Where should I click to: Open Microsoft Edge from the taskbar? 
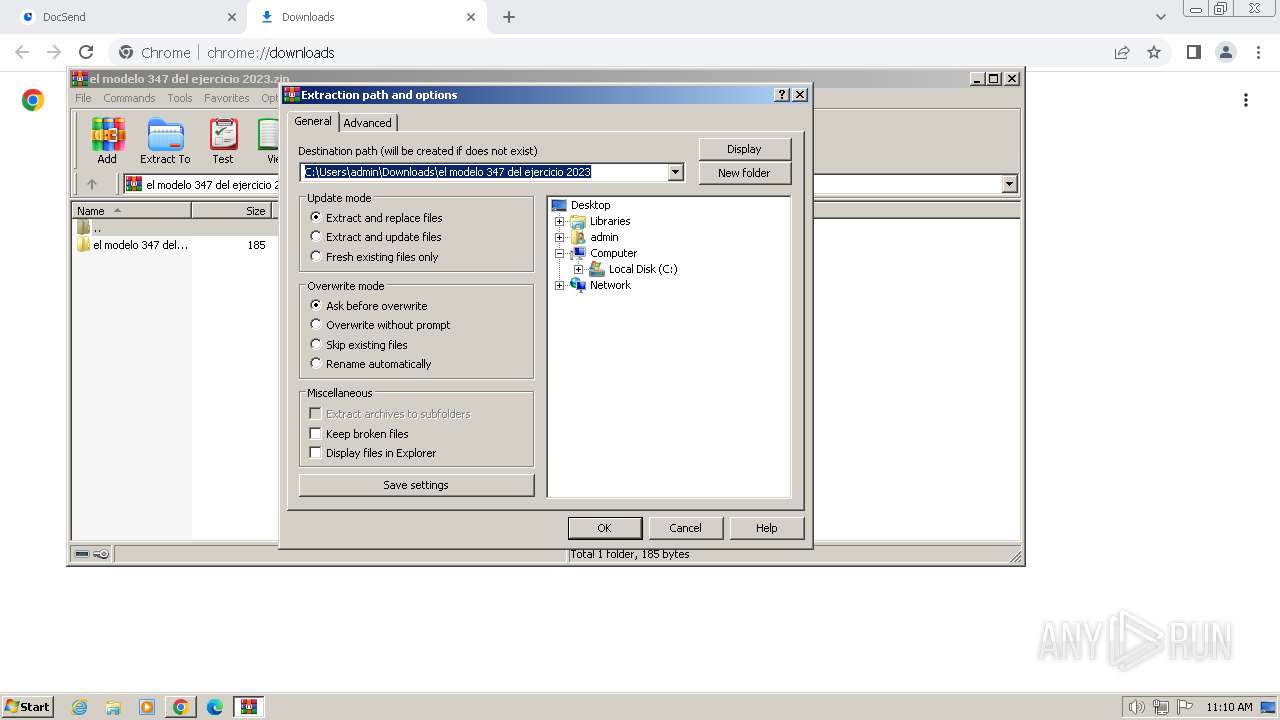click(x=215, y=707)
